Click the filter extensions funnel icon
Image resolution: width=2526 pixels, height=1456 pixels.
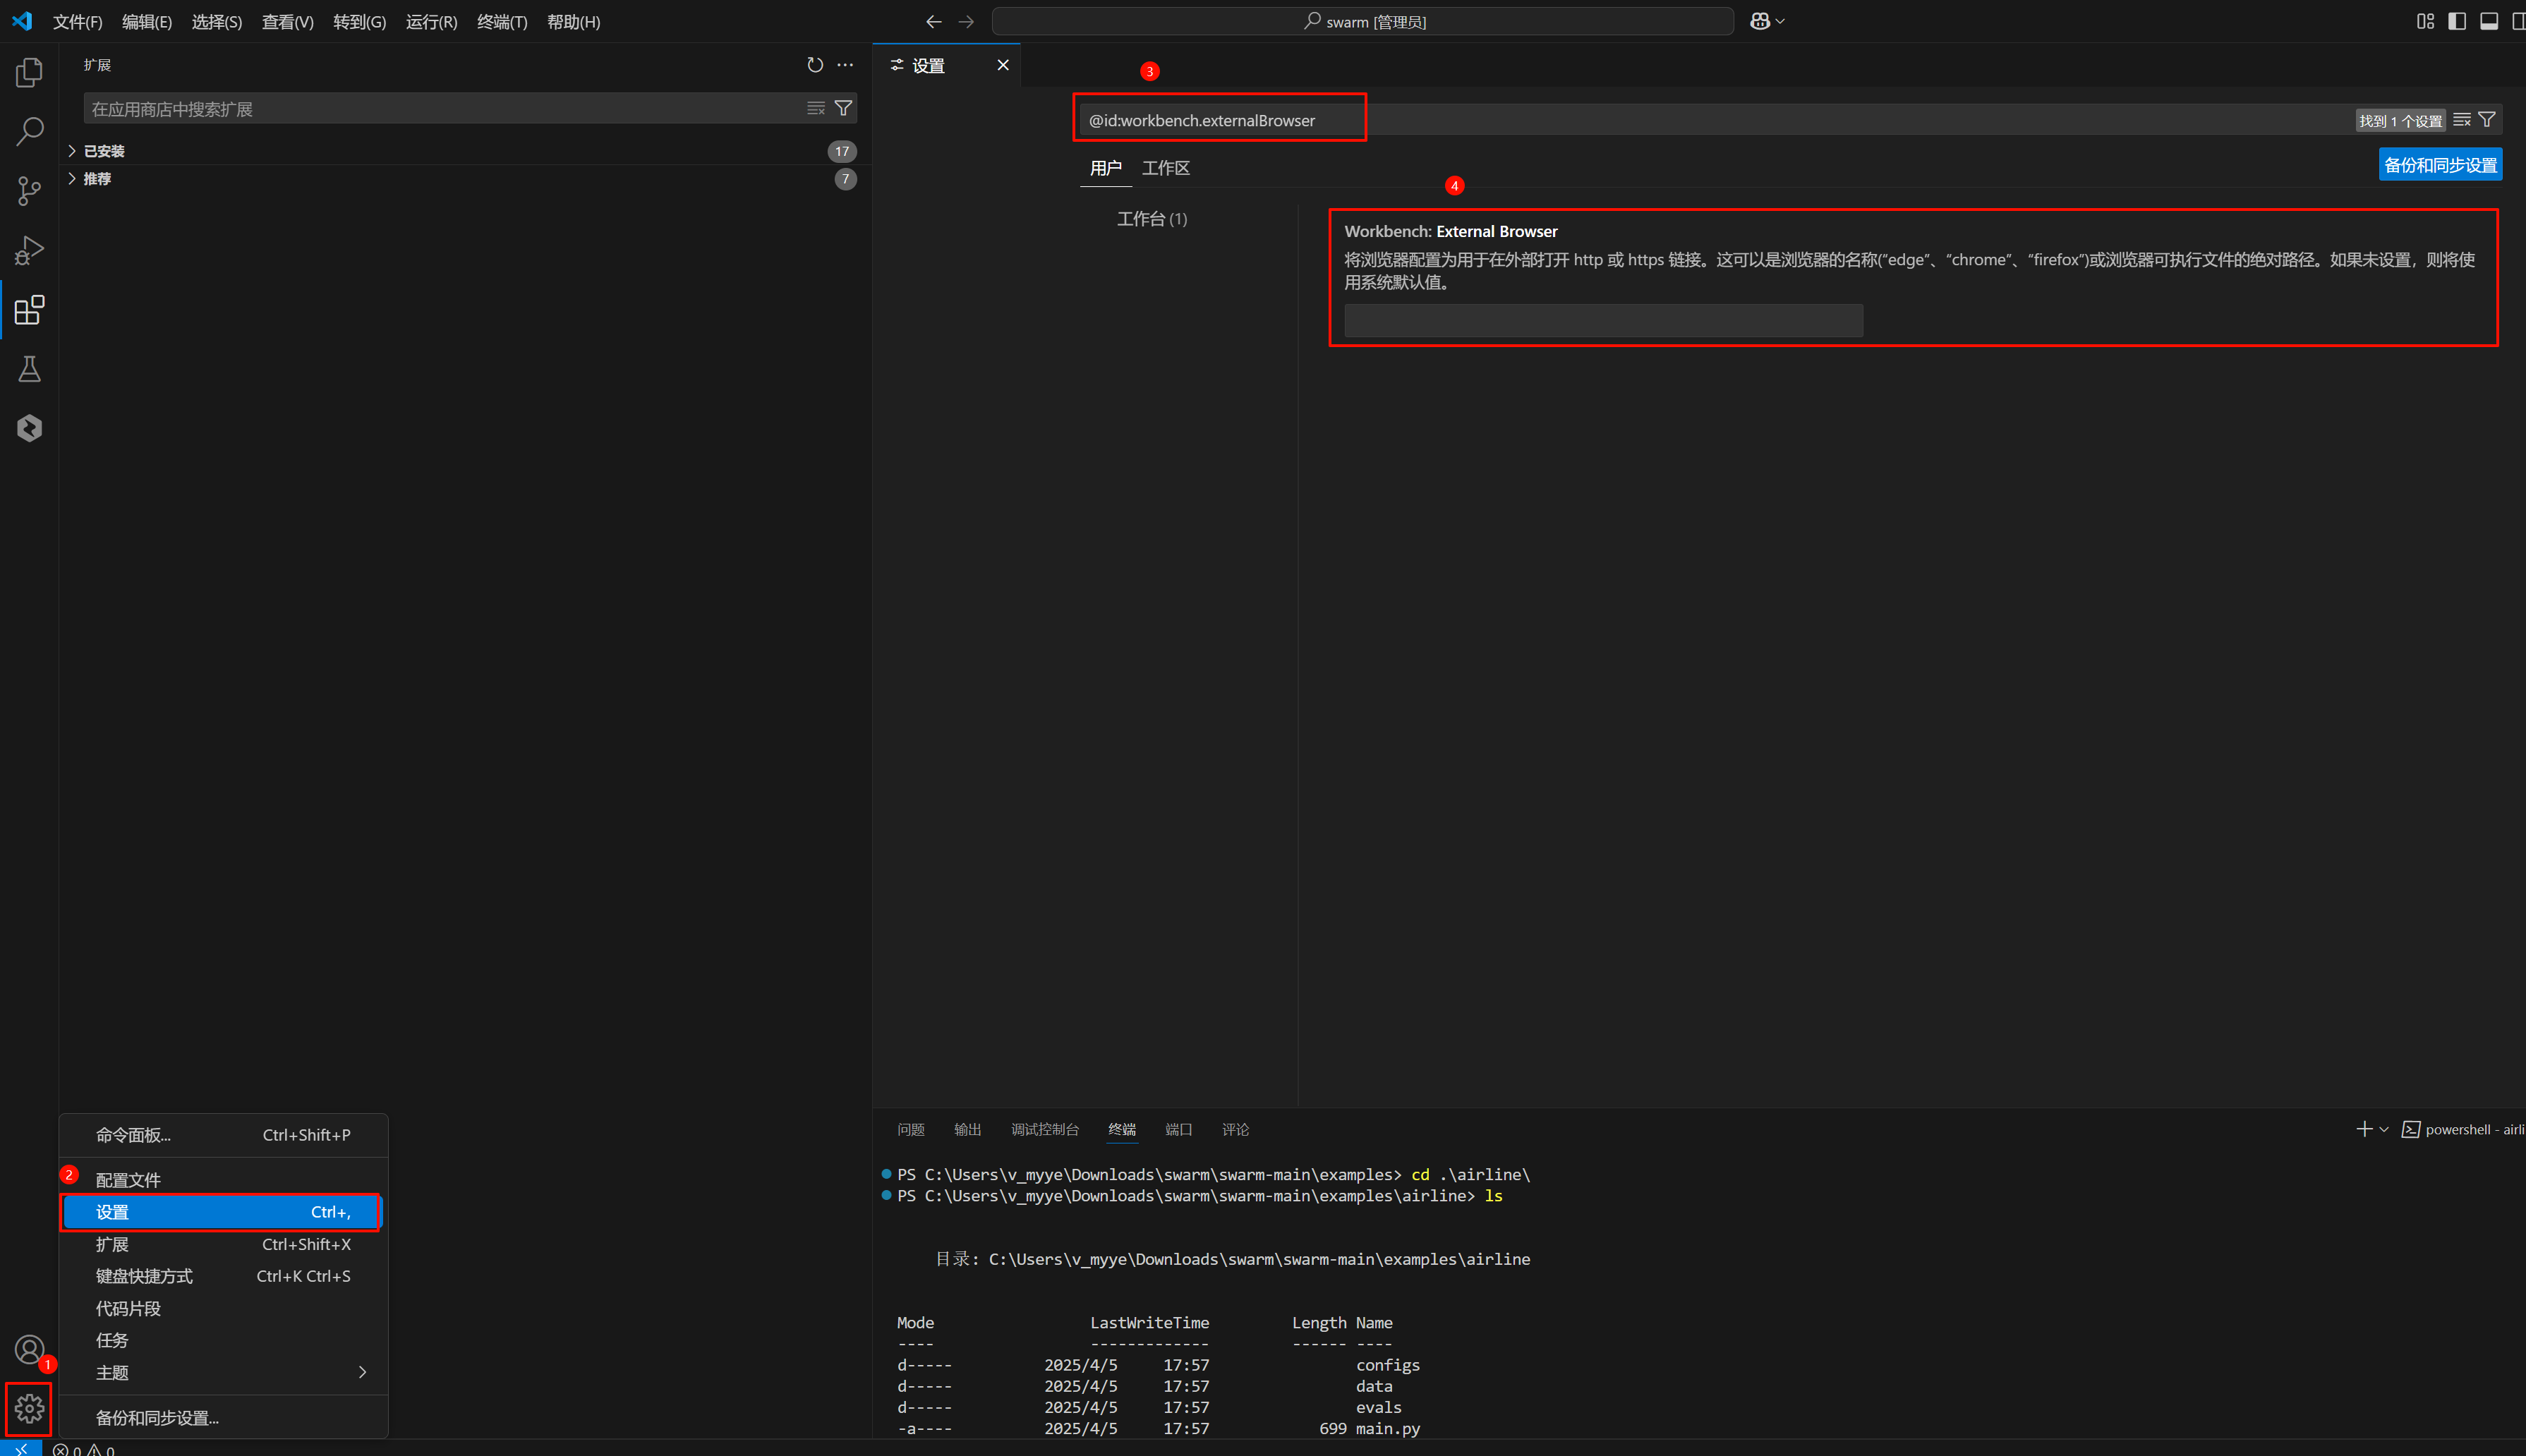click(x=843, y=108)
